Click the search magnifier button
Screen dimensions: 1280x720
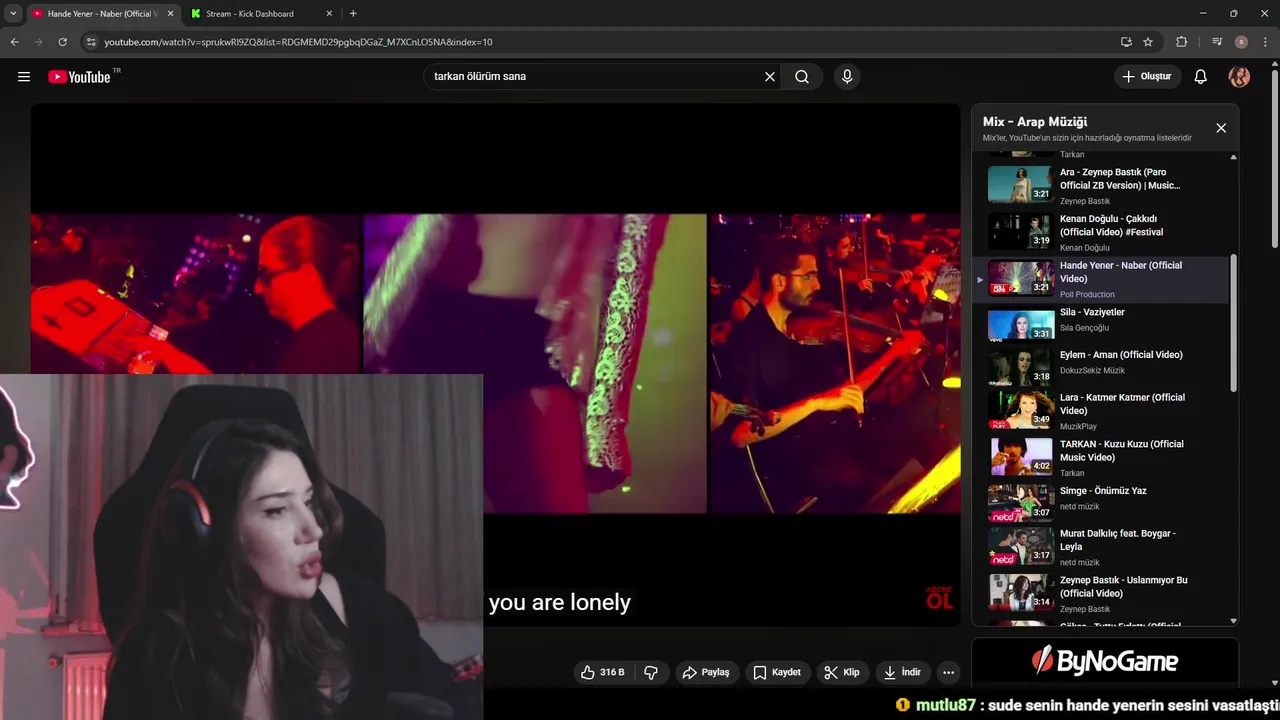[802, 77]
